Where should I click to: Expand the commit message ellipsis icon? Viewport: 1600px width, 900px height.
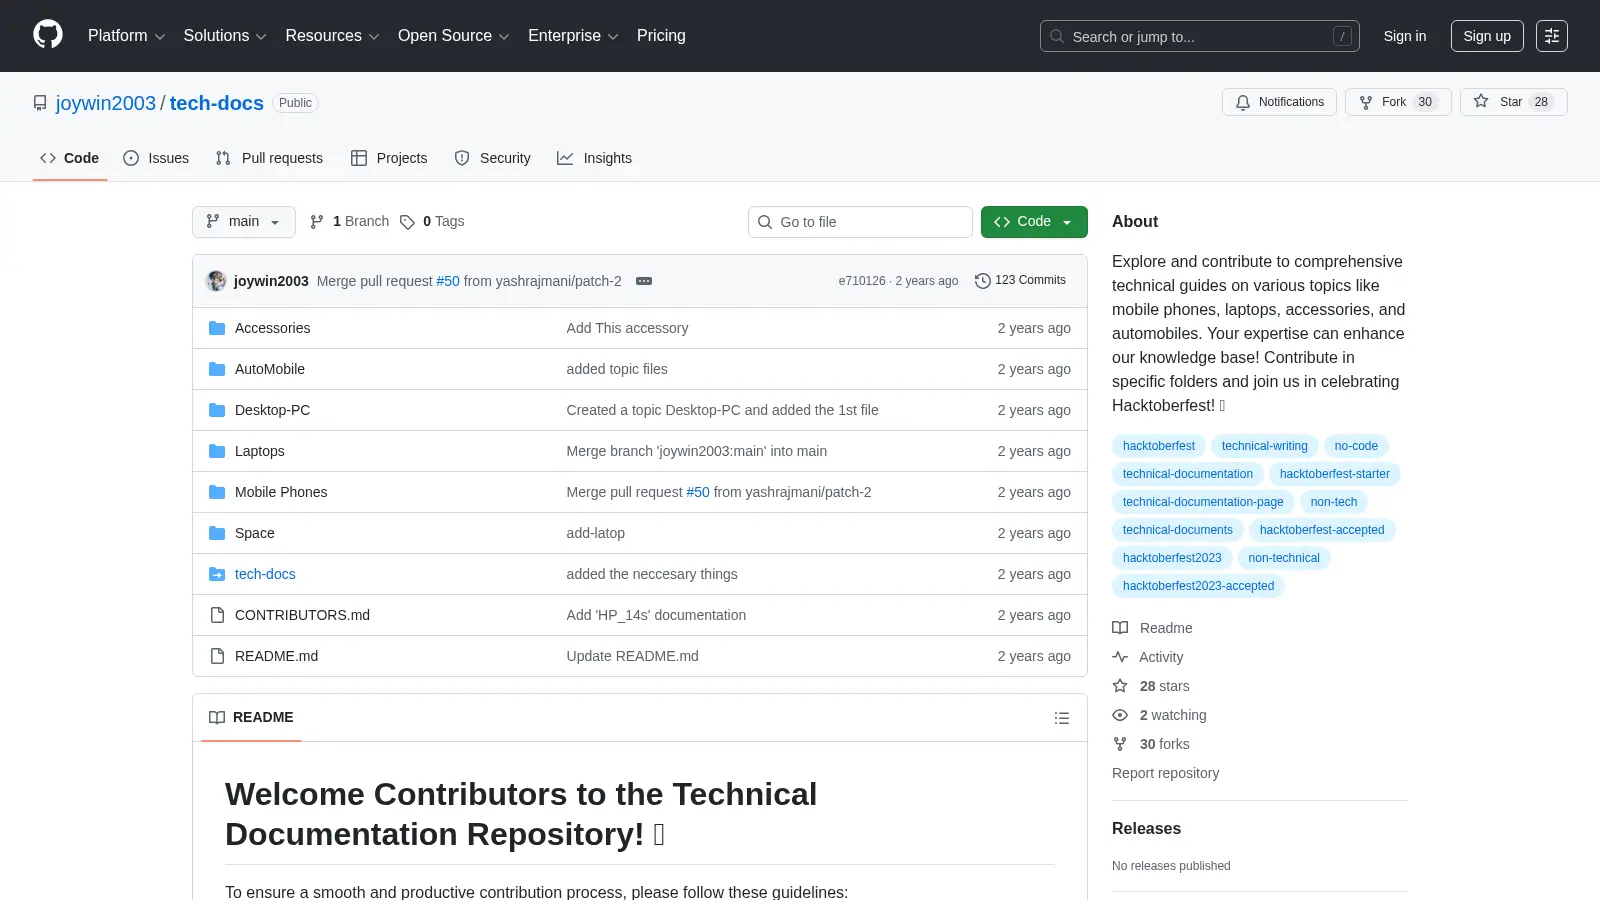tap(644, 281)
